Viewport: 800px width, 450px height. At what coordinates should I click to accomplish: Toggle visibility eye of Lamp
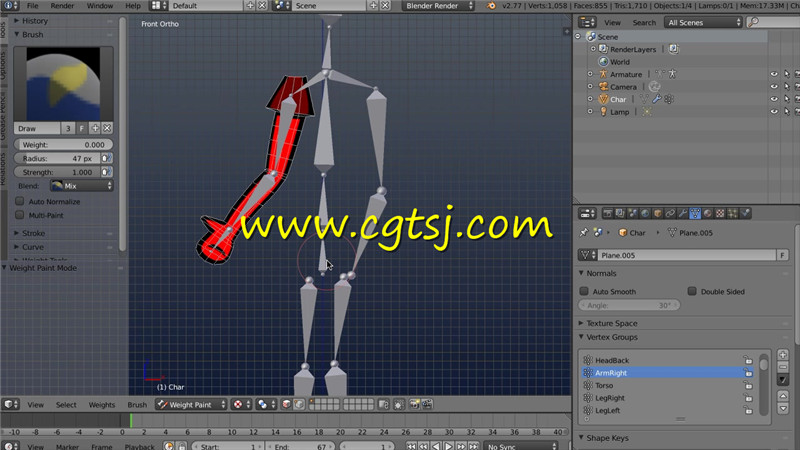point(774,112)
